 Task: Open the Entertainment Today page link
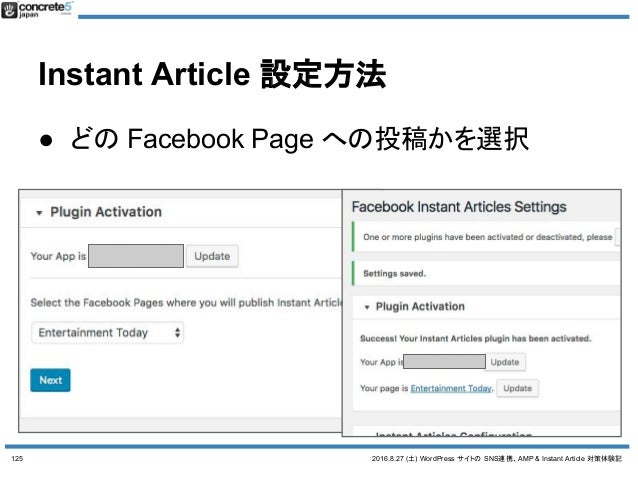point(451,388)
